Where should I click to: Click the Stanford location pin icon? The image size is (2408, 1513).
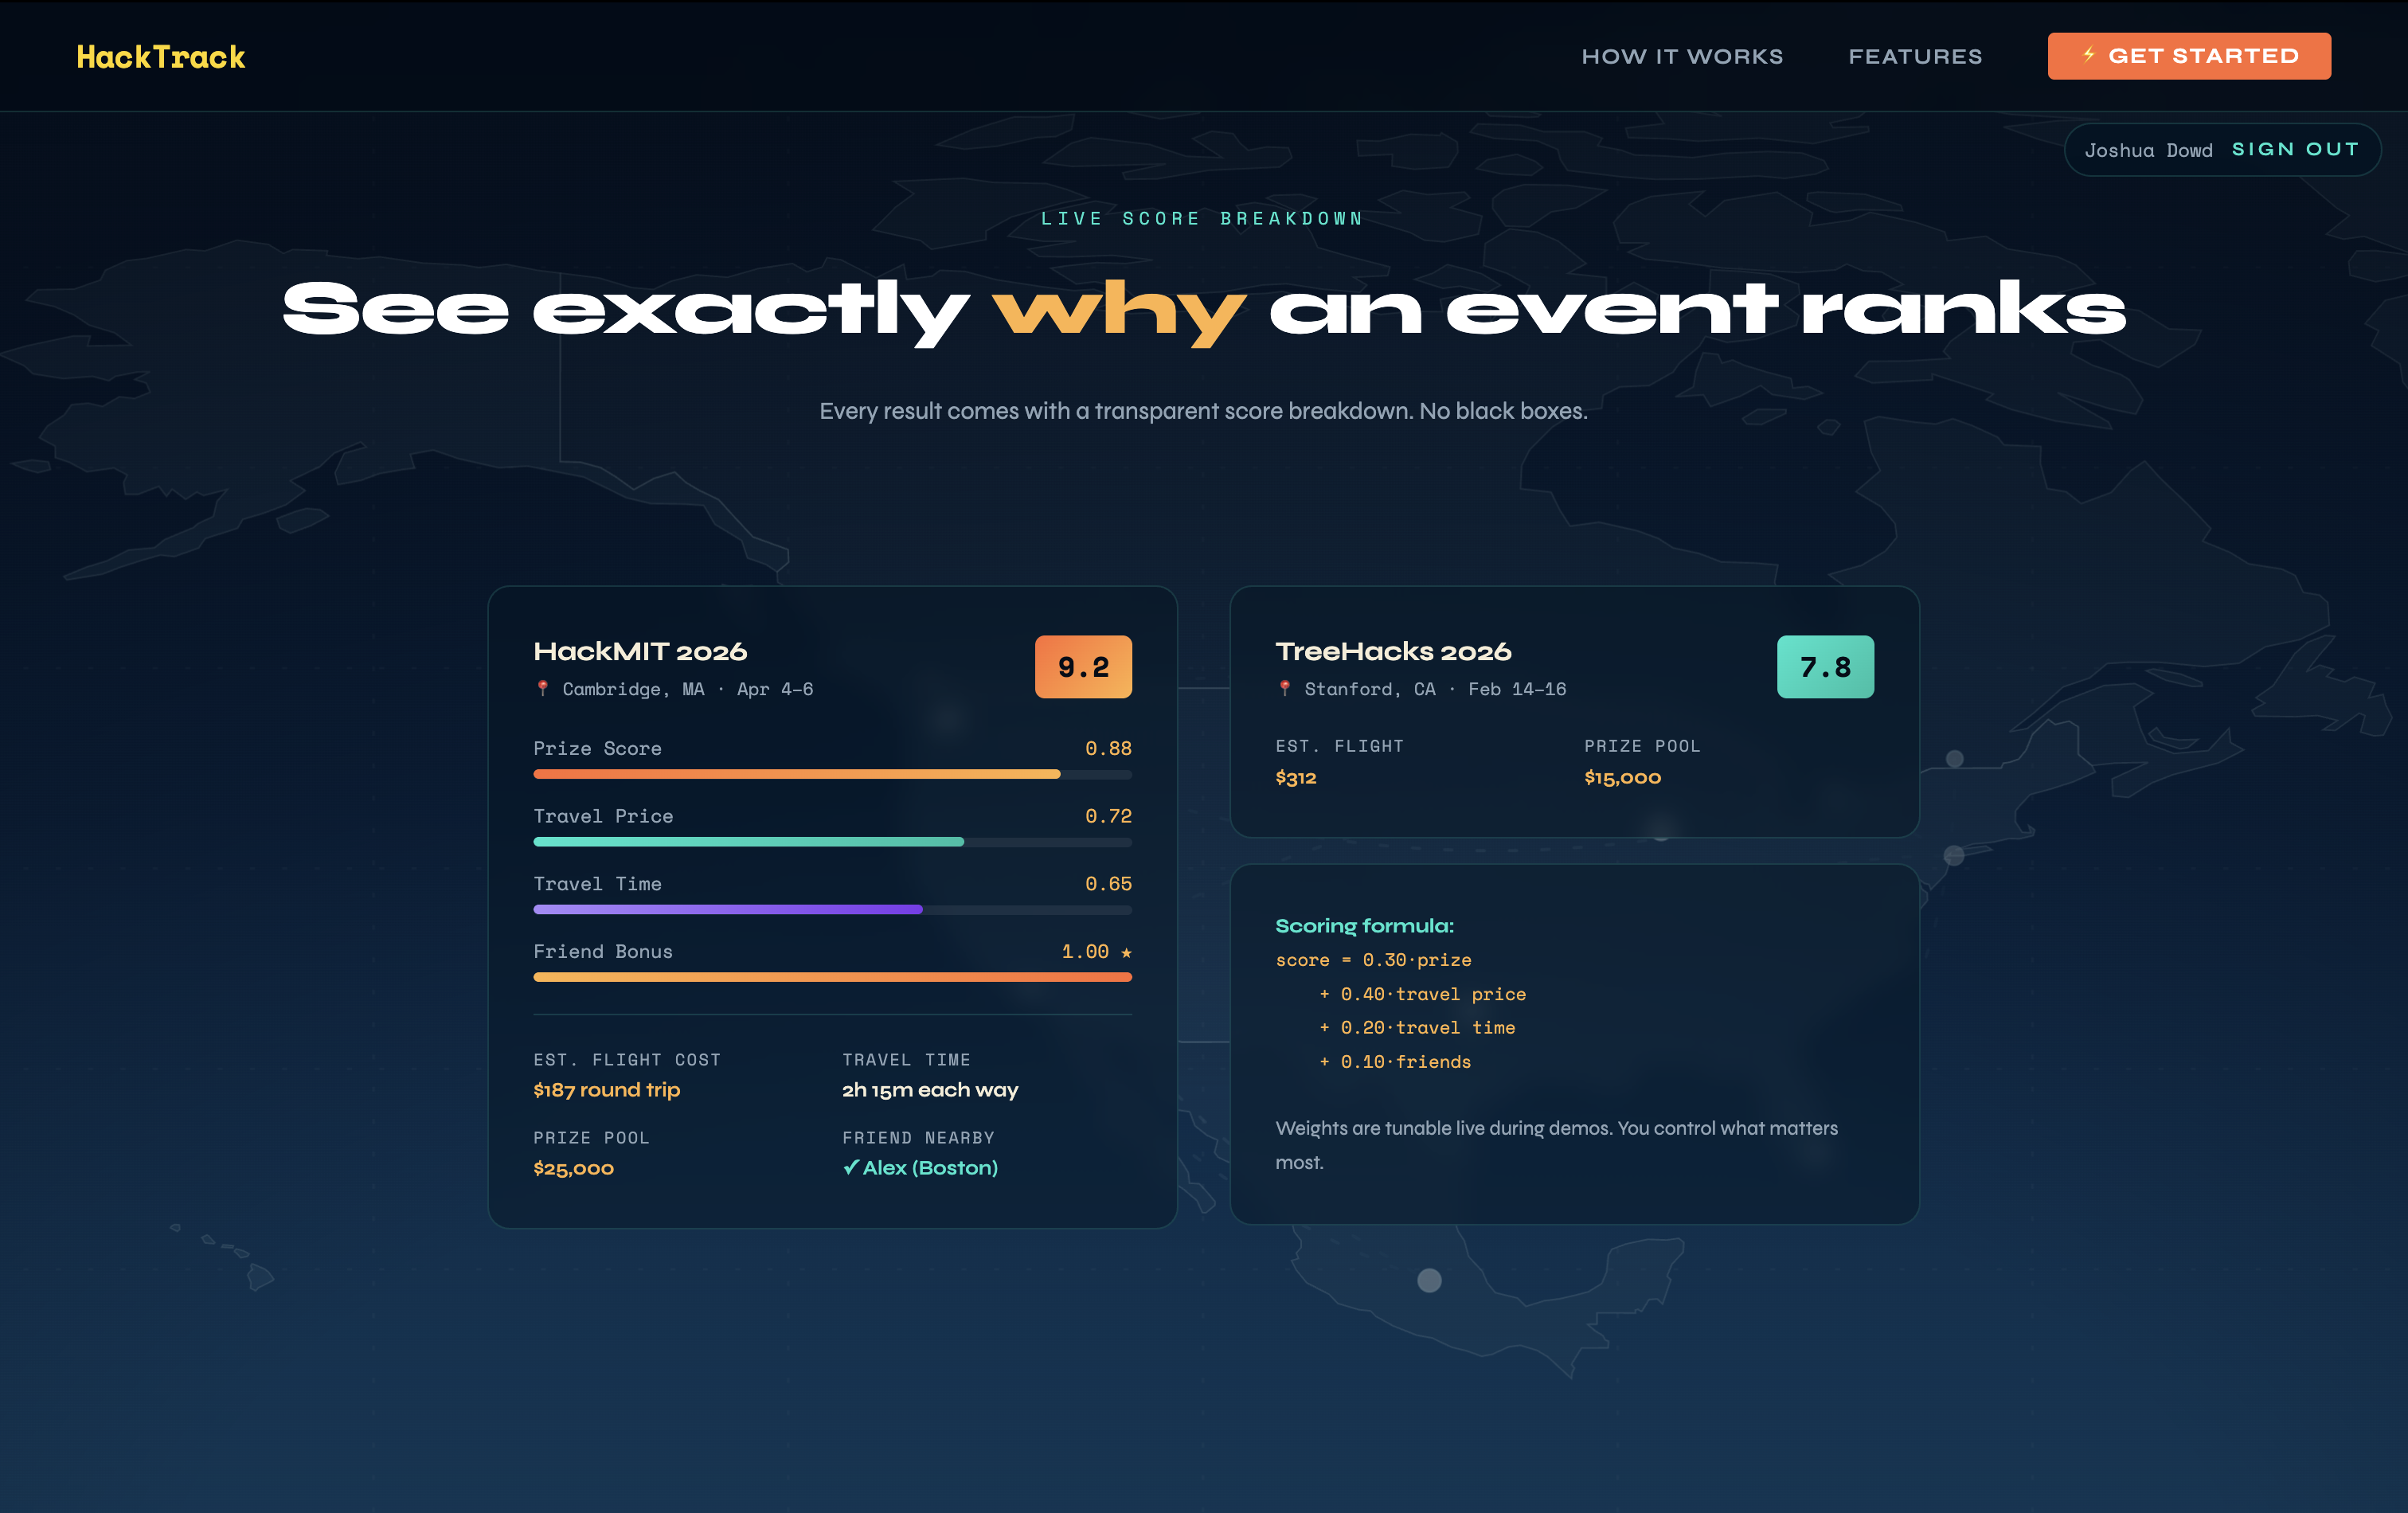1285,688
